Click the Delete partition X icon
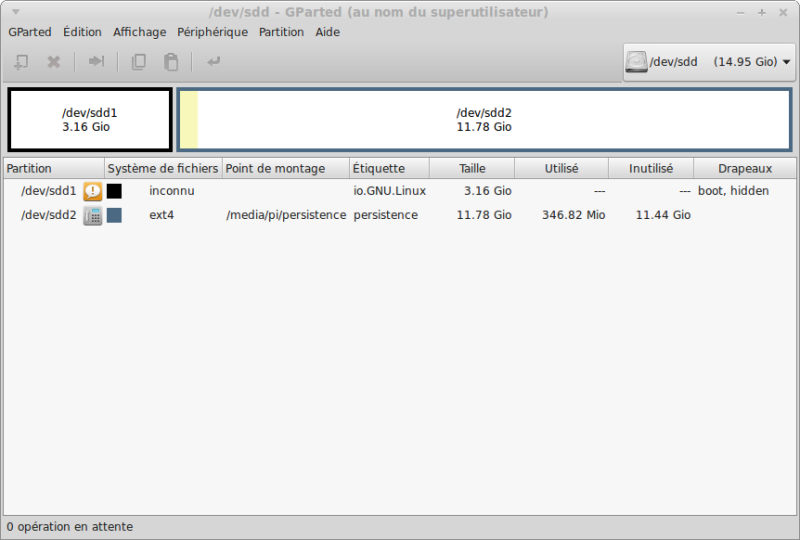800x540 pixels. point(54,62)
